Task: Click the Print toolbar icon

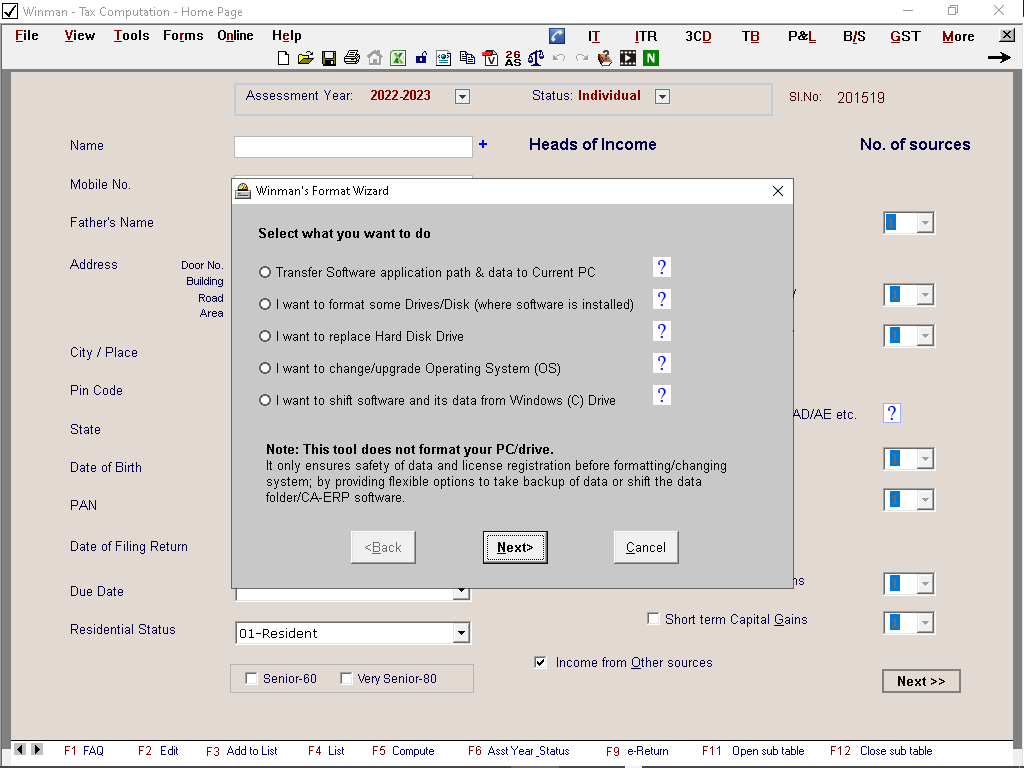Action: click(x=351, y=58)
